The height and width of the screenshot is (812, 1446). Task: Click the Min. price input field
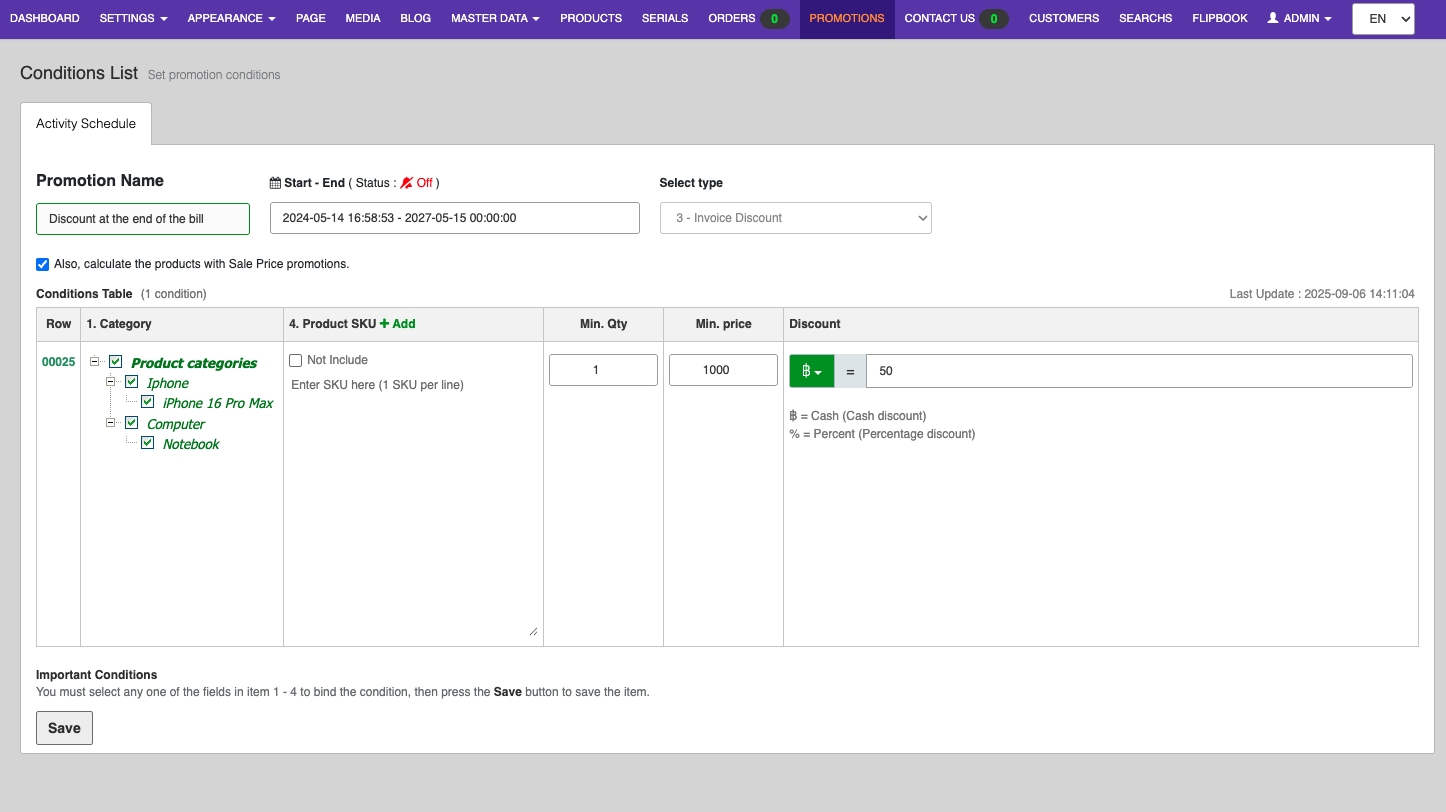[722, 370]
